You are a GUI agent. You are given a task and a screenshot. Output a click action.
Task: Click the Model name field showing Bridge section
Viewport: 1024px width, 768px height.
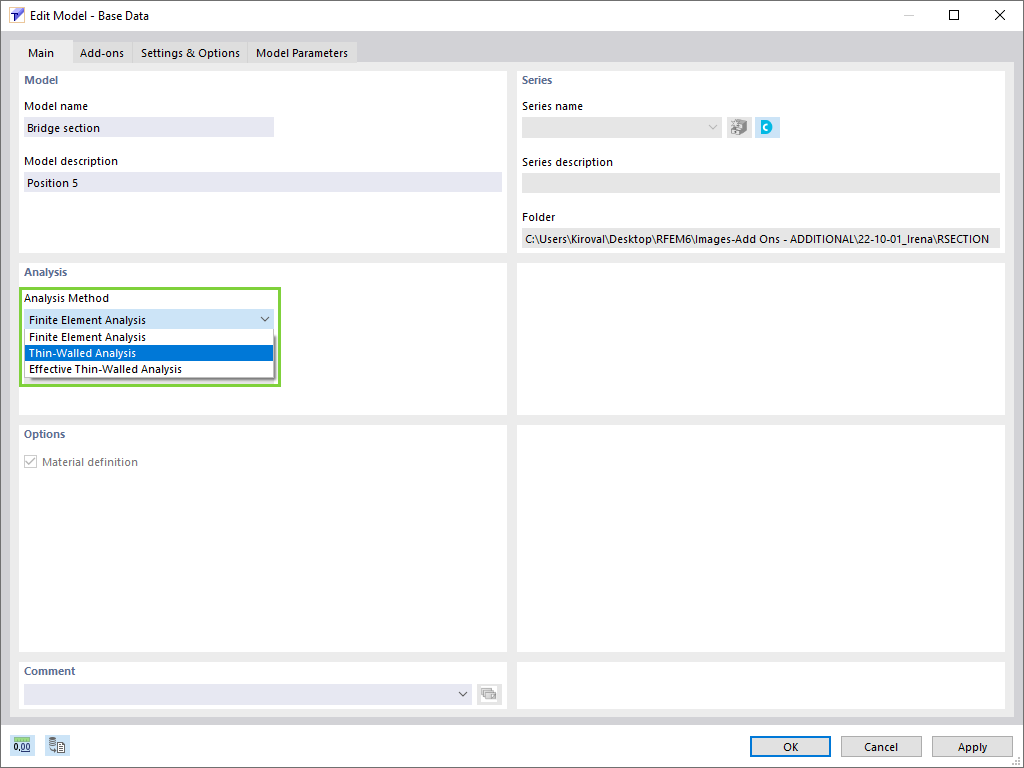point(148,127)
